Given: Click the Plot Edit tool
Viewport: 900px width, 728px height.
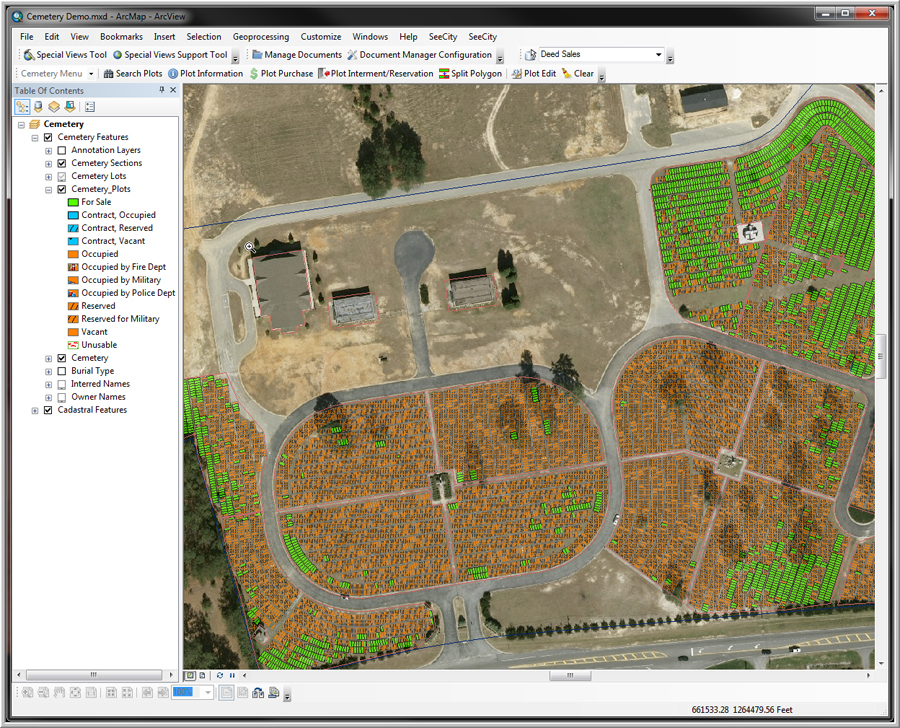Looking at the screenshot, I should tap(534, 74).
